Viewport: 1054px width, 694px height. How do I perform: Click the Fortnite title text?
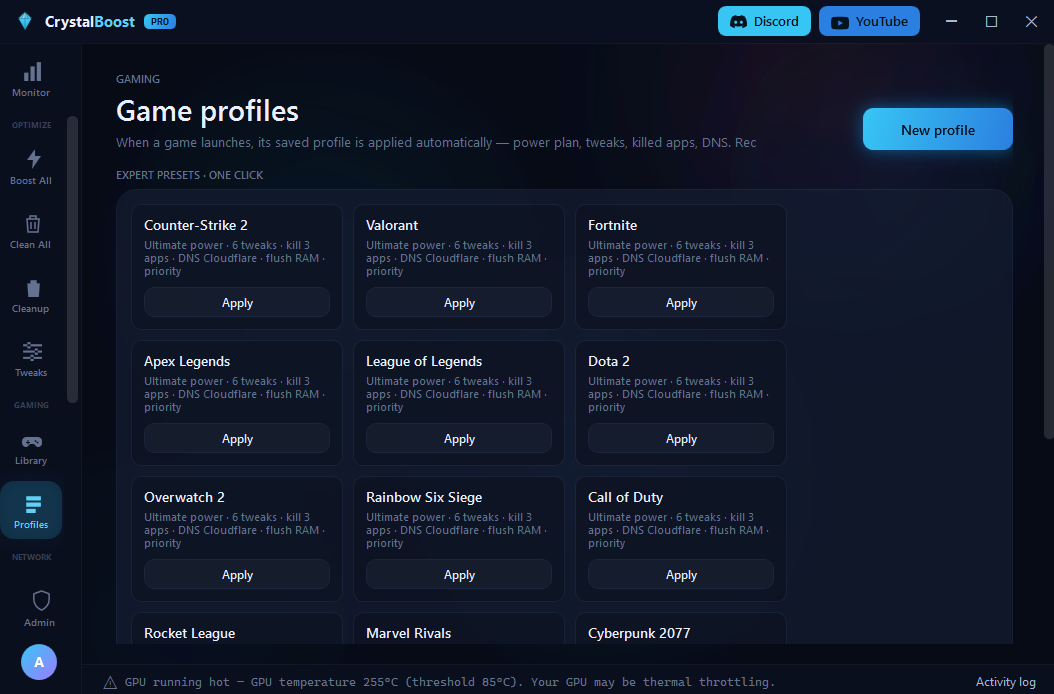pos(612,225)
